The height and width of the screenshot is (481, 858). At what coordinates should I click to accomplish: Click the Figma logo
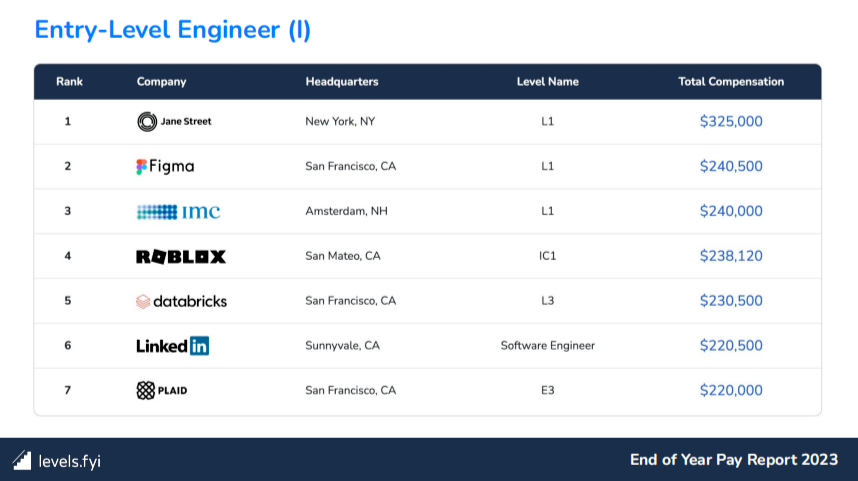pyautogui.click(x=165, y=166)
